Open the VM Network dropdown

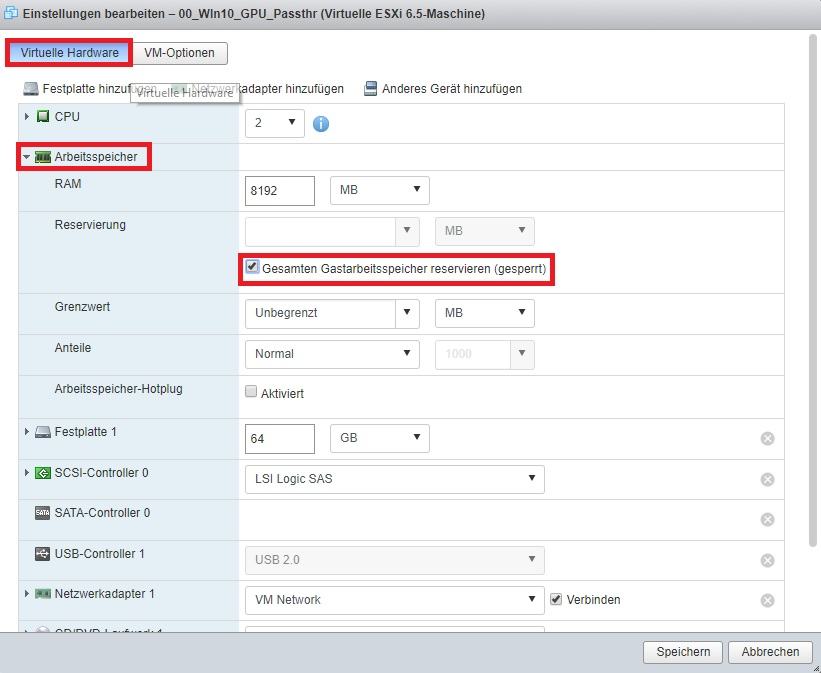tap(395, 600)
